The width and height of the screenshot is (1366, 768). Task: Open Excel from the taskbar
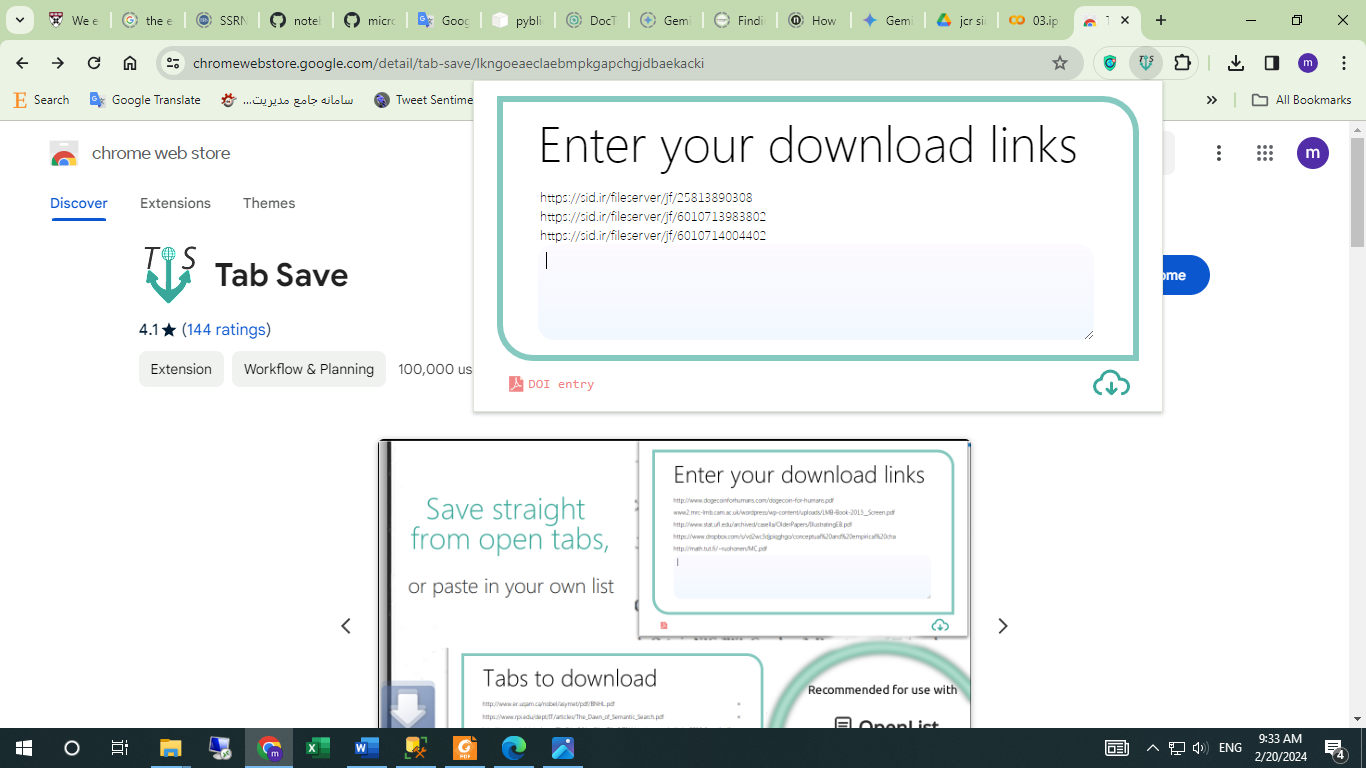click(318, 748)
